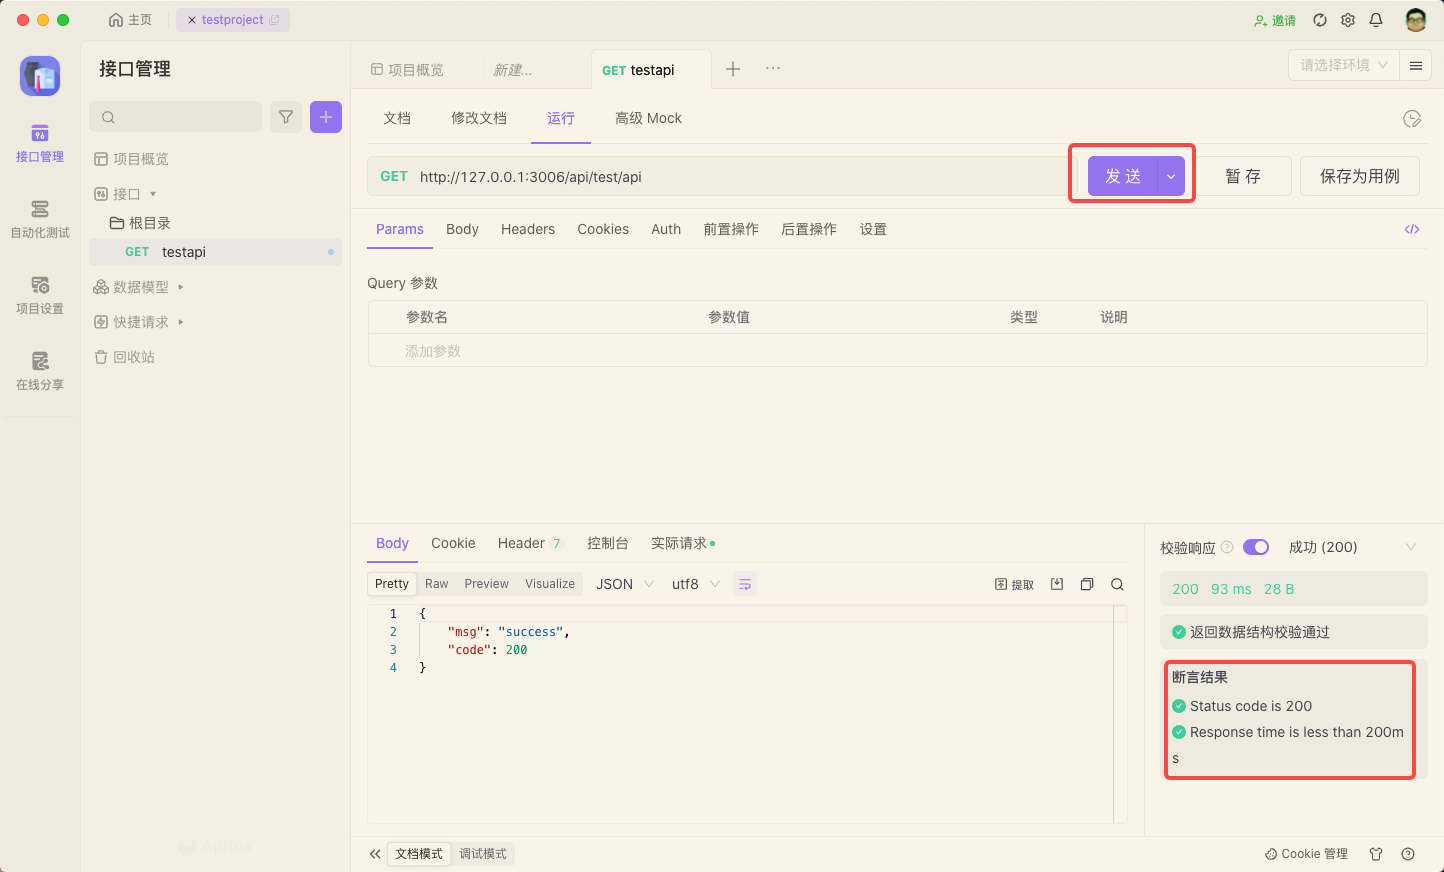Toggle word wrap in the response viewer
The width and height of the screenshot is (1444, 872).
pos(745,584)
